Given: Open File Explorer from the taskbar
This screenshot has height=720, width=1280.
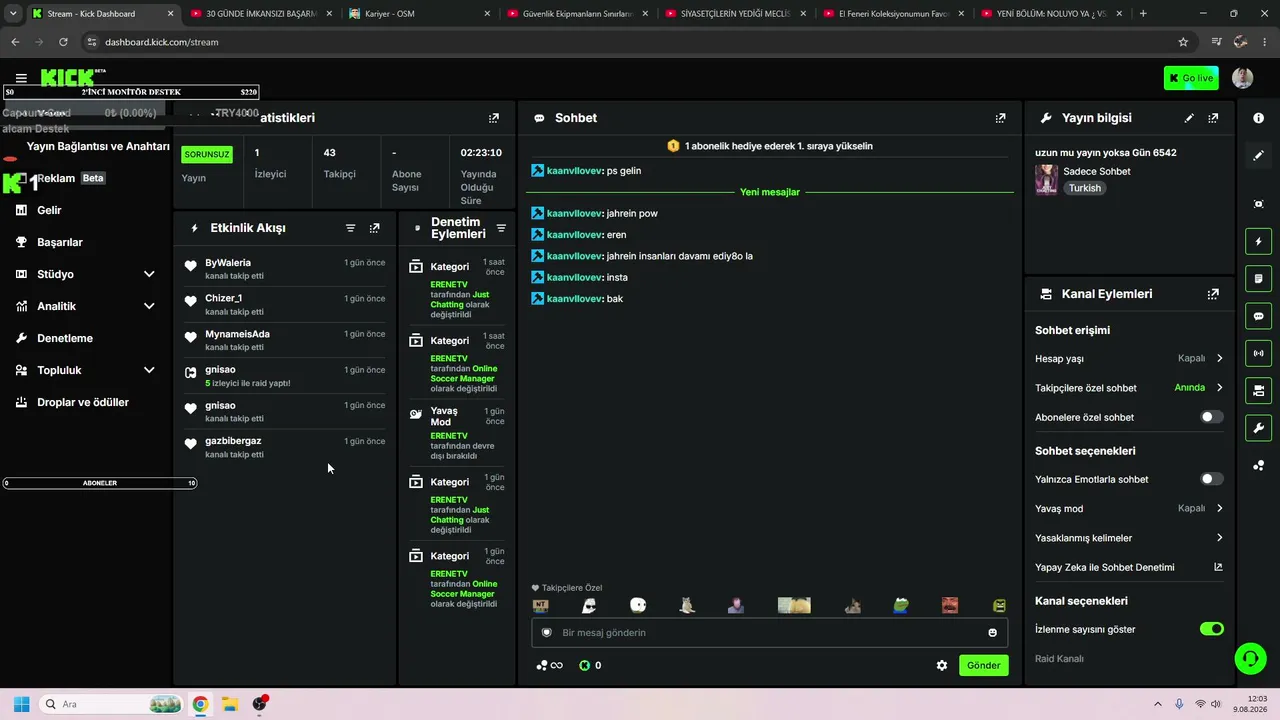Looking at the screenshot, I should 229,704.
